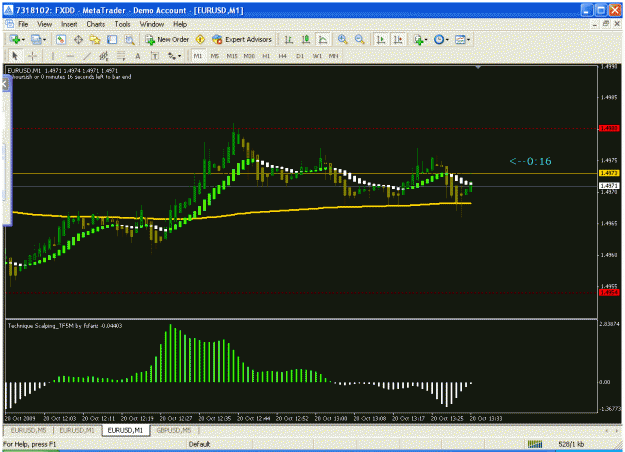Open the Charts menu
Viewport: 625px width, 452px height.
click(96, 24)
